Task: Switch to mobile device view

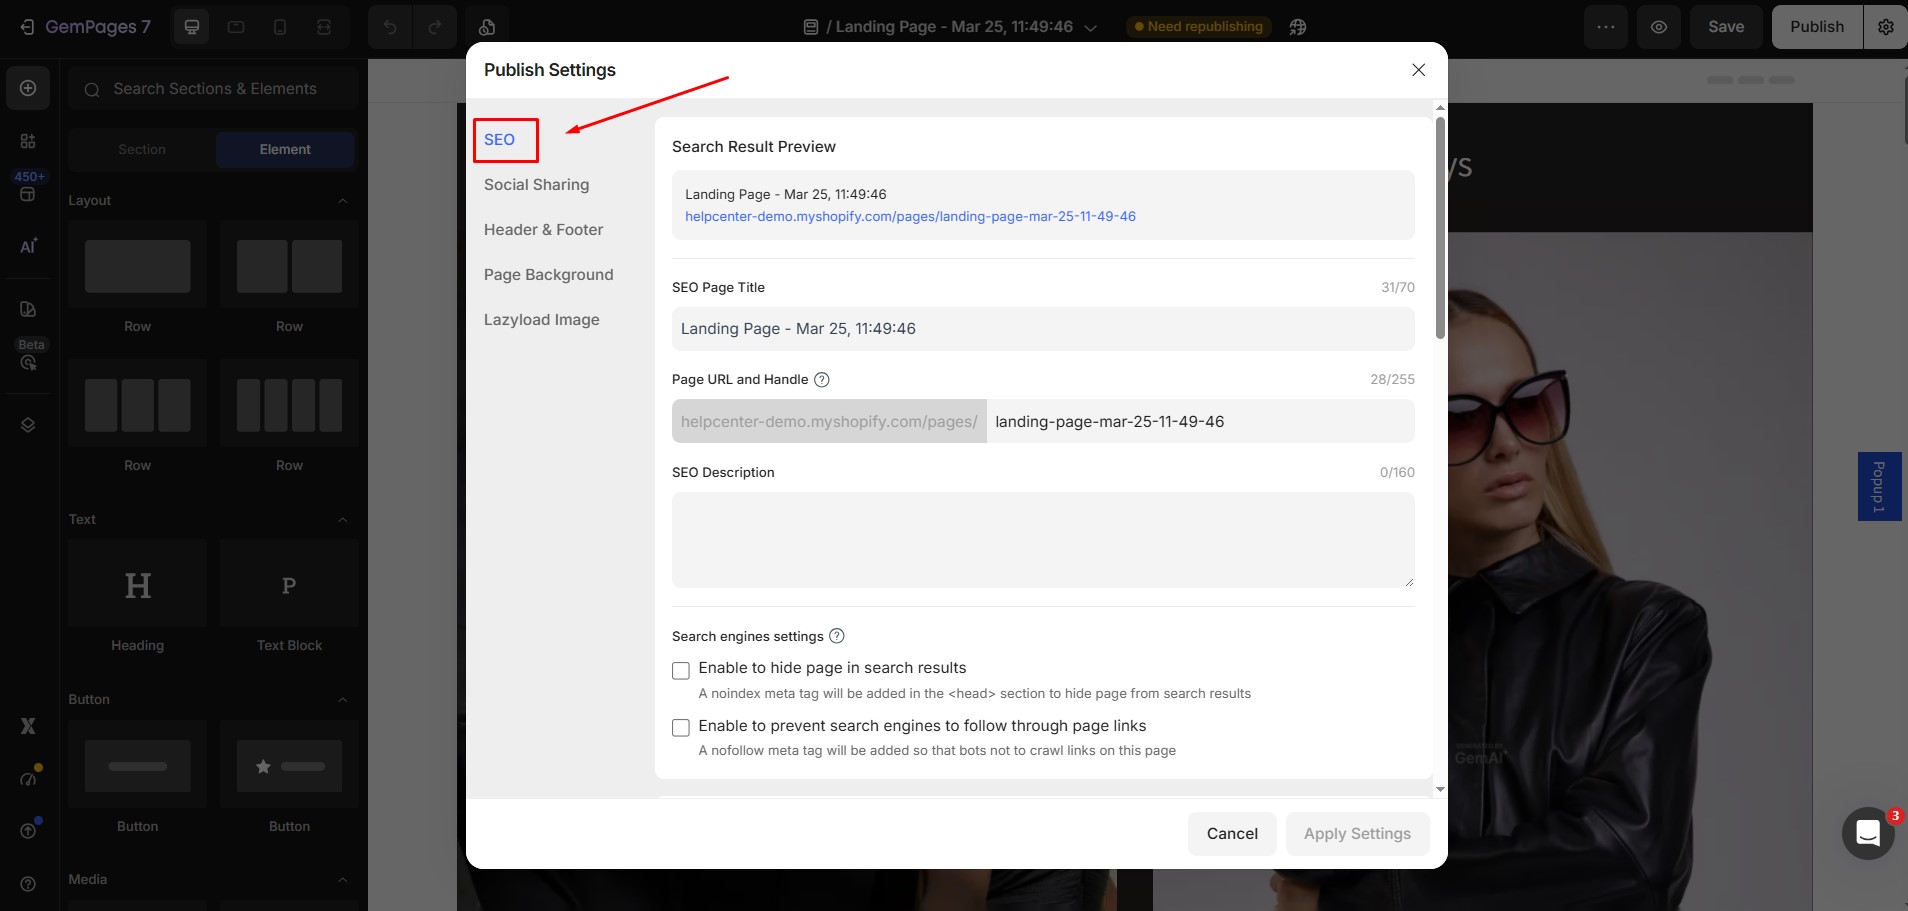Action: (x=280, y=27)
